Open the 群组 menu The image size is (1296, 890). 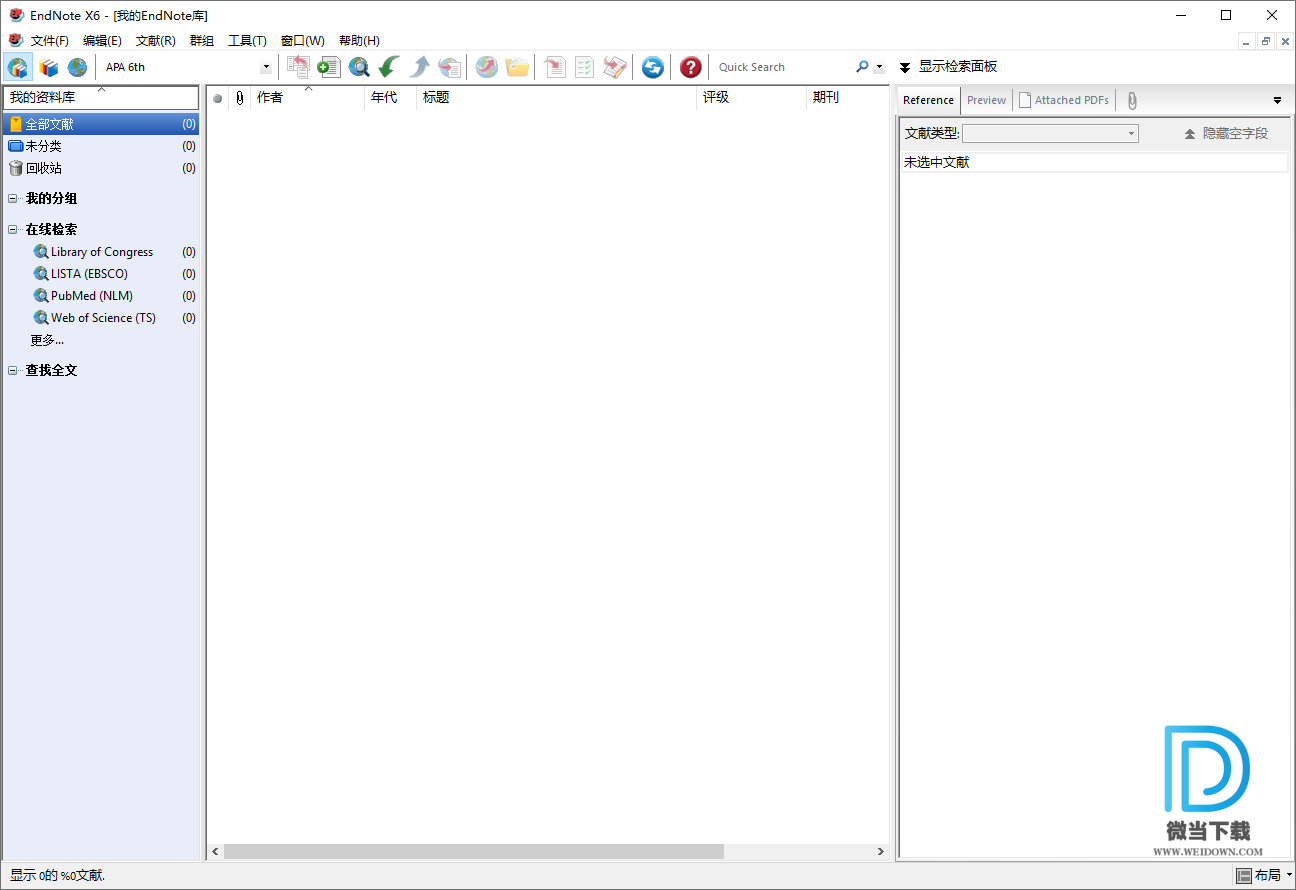[x=202, y=41]
